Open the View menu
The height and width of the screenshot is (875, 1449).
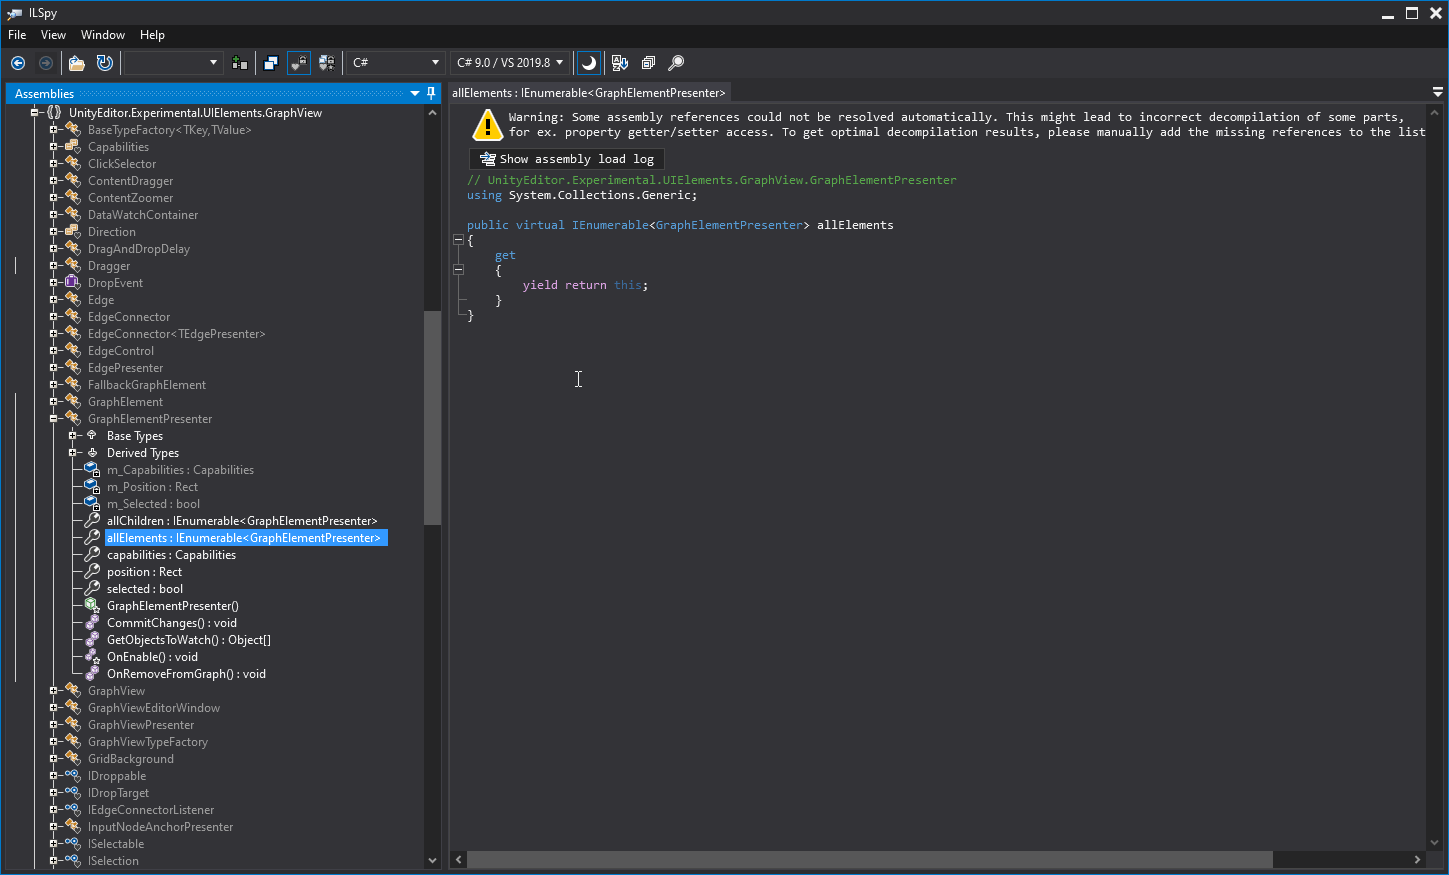(x=53, y=34)
